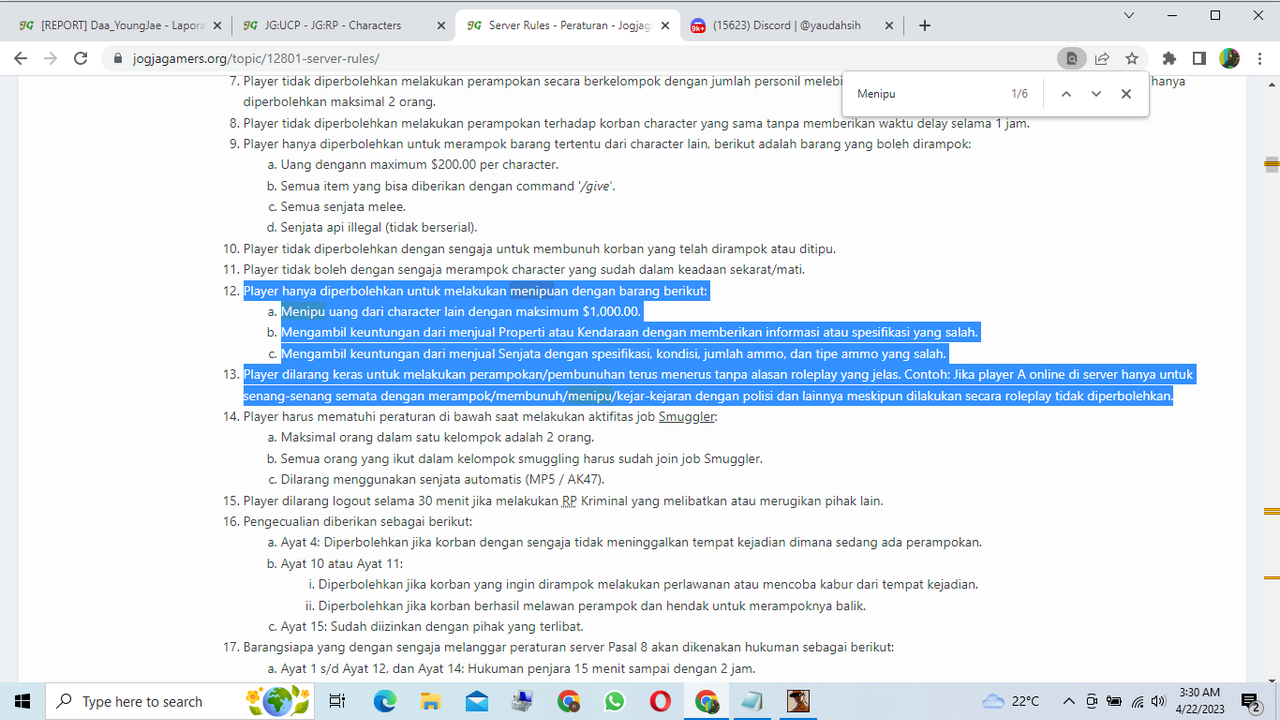Click the '1/6' find match counter
The image size is (1280, 720).
pyautogui.click(x=1019, y=94)
